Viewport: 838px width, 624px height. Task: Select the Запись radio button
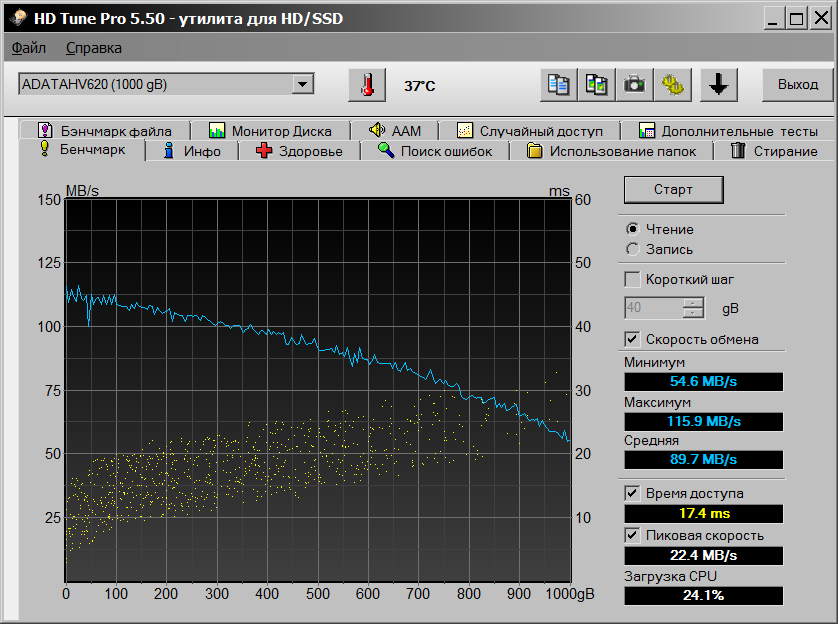coord(632,249)
